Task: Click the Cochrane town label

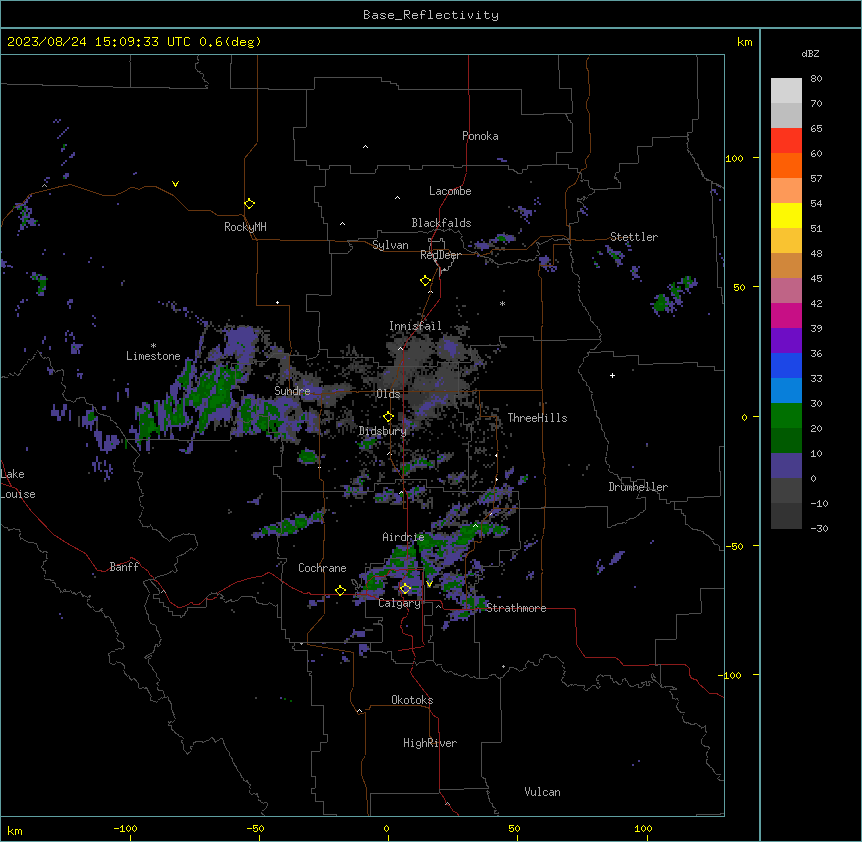Action: pyautogui.click(x=322, y=568)
